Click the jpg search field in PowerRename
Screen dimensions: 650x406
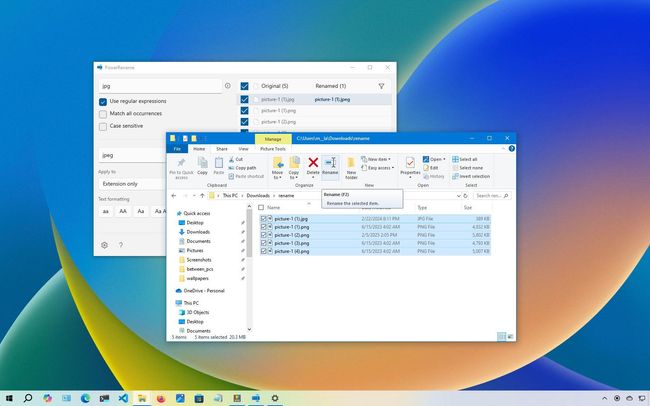[160, 86]
